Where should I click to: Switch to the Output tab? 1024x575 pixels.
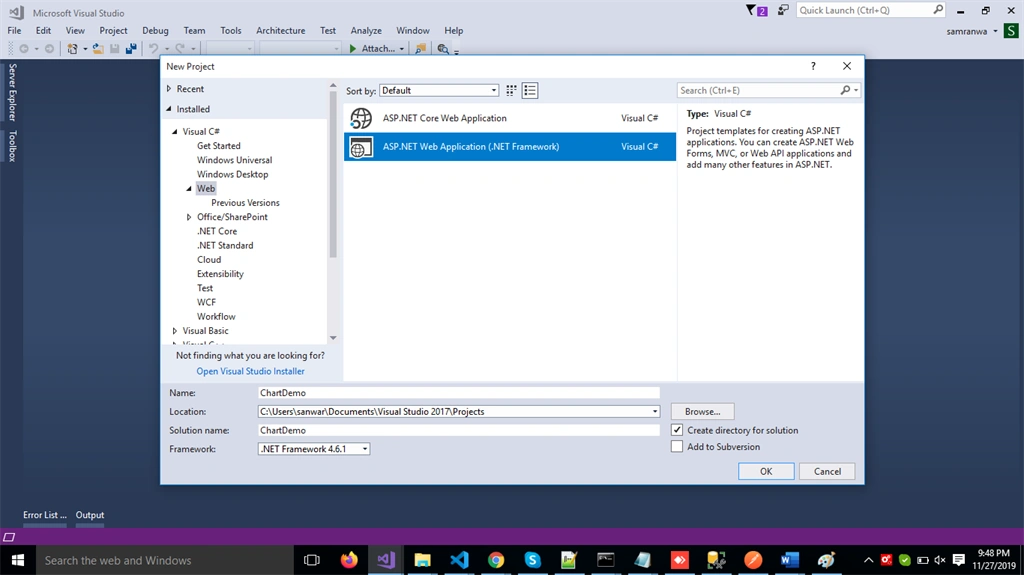[89, 515]
